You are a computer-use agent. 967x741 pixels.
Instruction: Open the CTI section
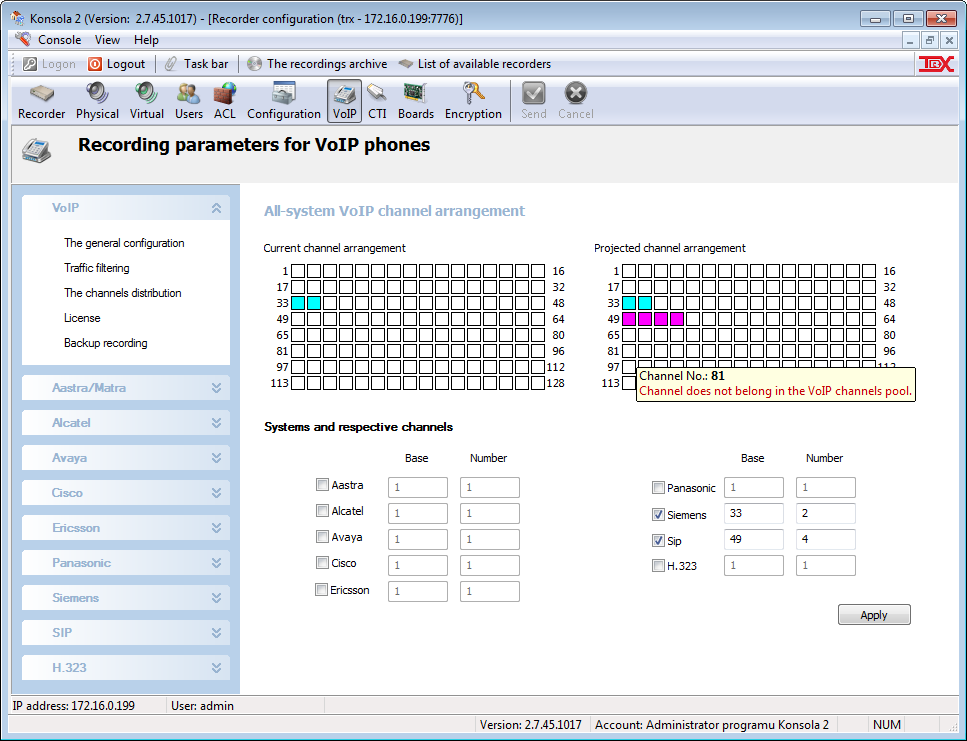377,102
